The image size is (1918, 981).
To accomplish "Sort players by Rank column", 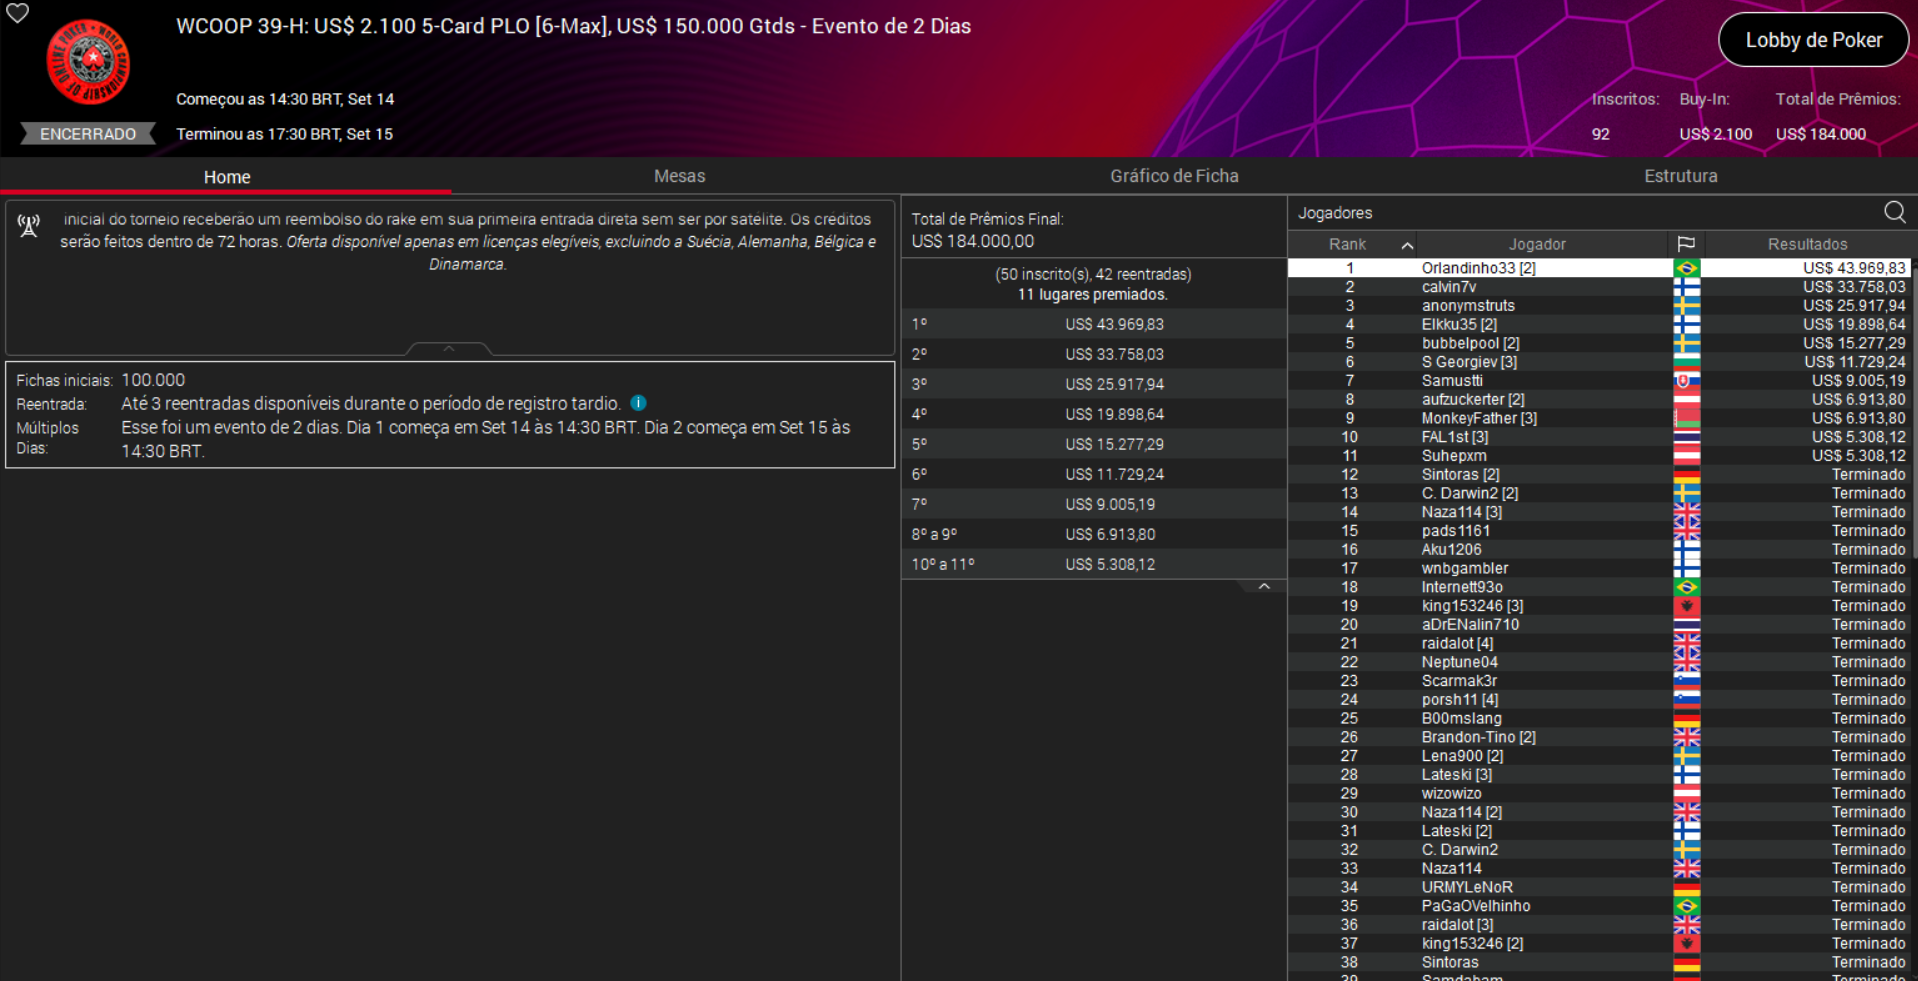I will pos(1352,244).
